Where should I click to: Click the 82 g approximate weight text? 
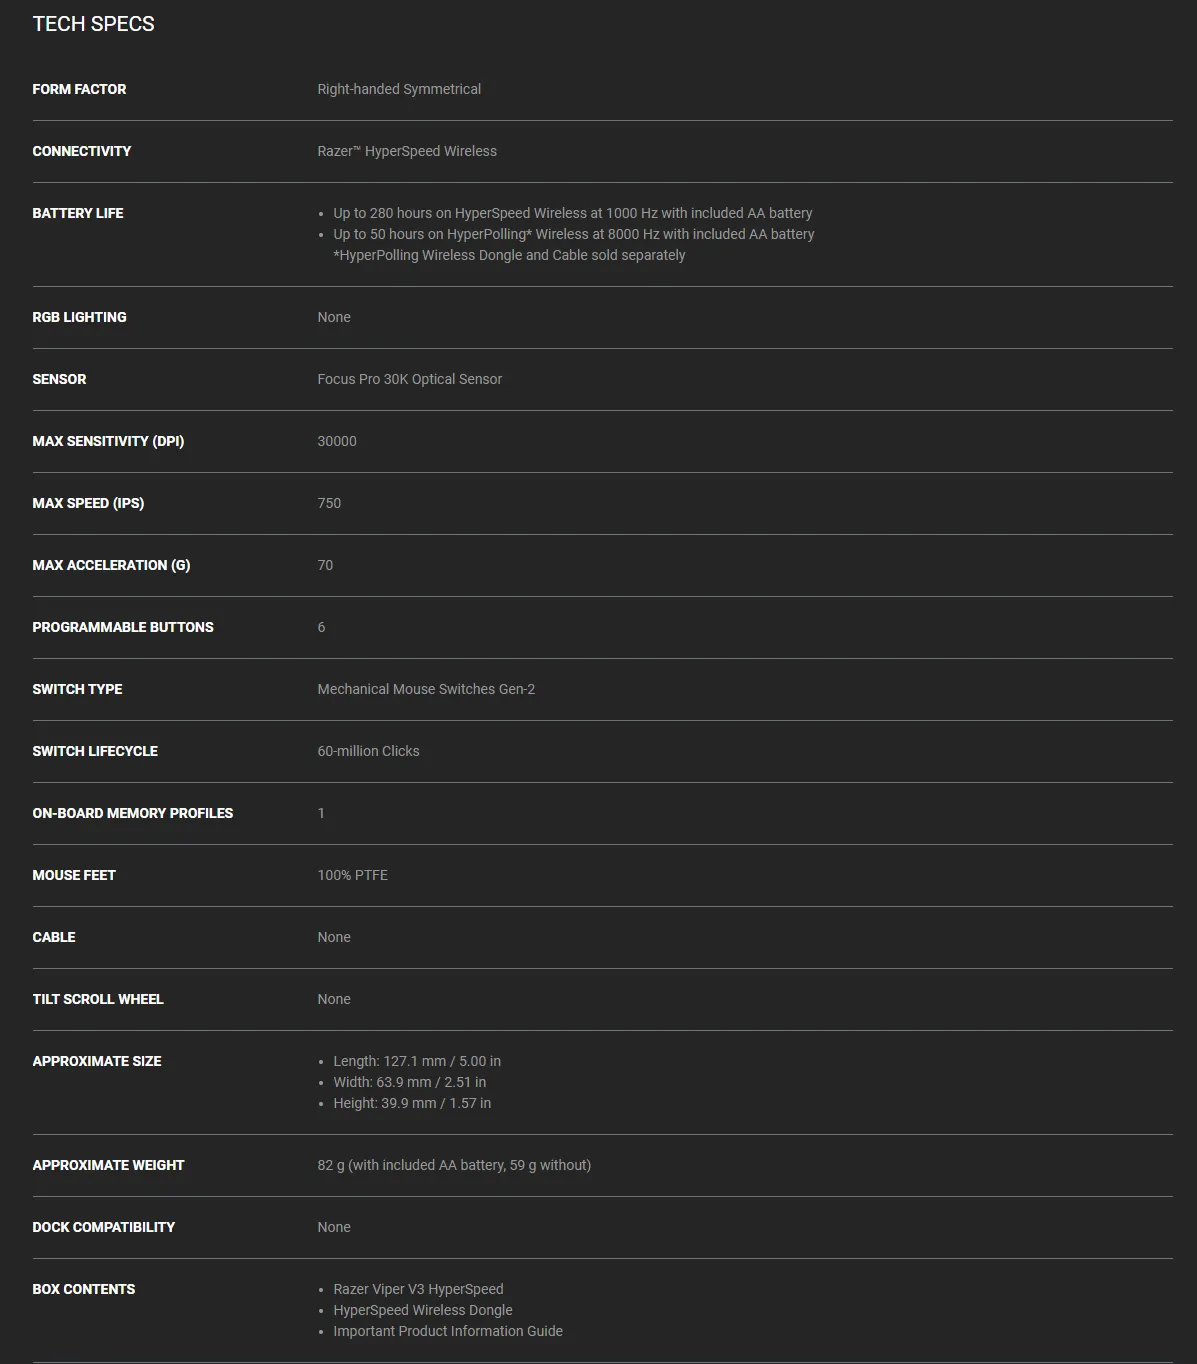point(454,1165)
